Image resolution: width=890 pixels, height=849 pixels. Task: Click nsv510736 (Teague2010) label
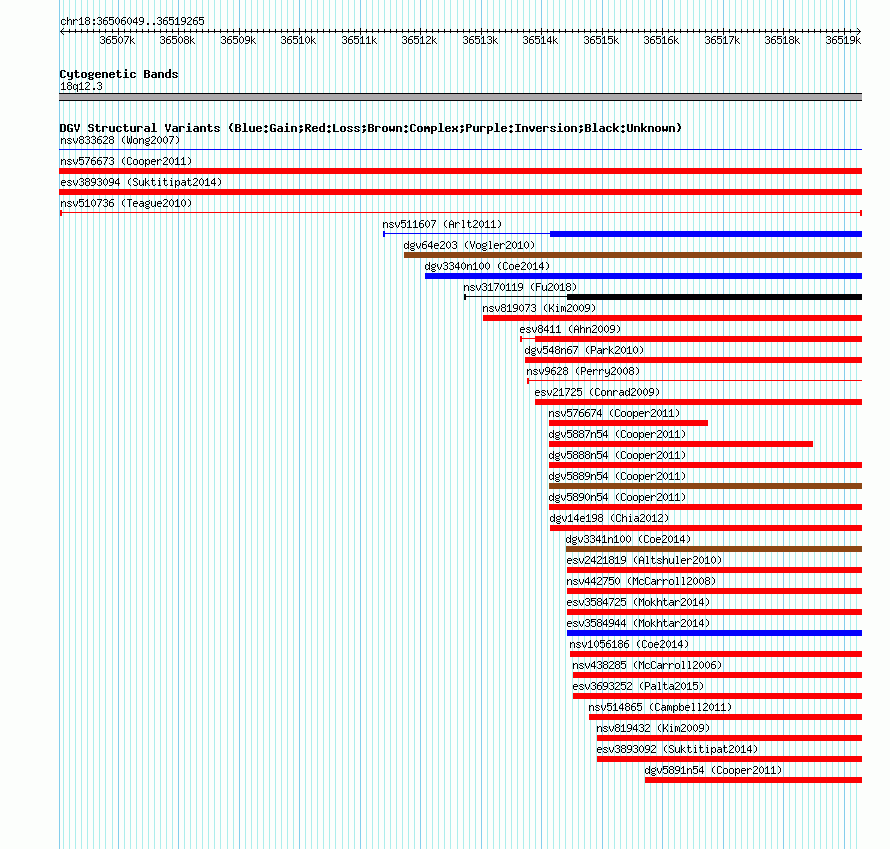[126, 203]
